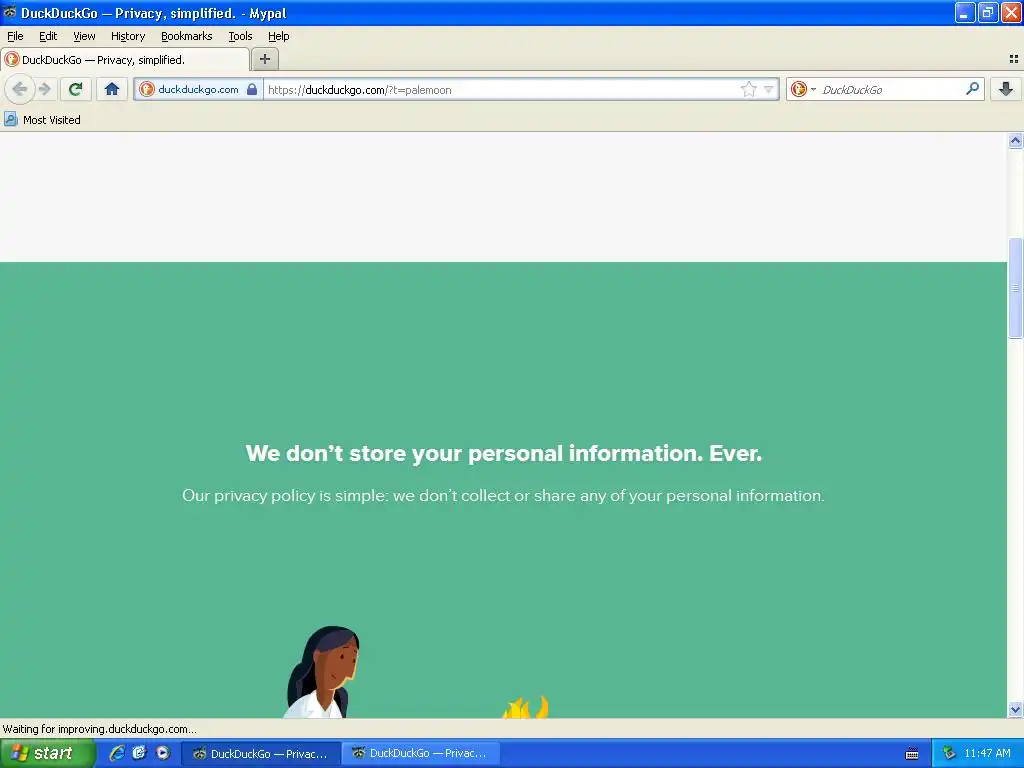Click the status text 'Waiting for improving.duckduckgo.com...'

(x=99, y=729)
